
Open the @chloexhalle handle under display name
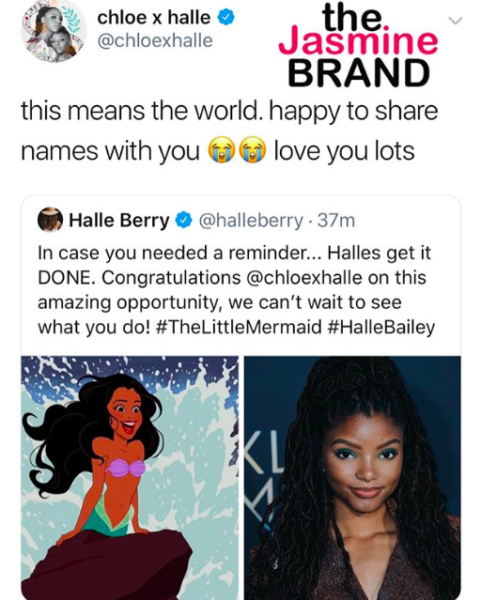point(155,41)
